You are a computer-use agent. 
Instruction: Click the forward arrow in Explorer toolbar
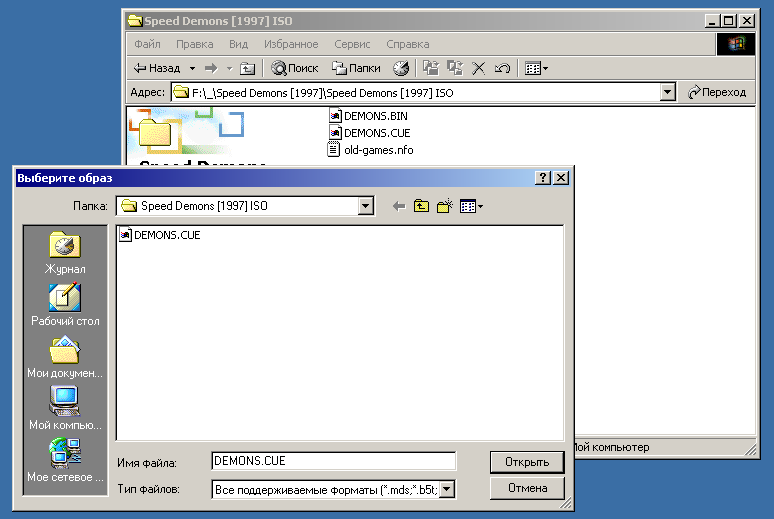211,68
